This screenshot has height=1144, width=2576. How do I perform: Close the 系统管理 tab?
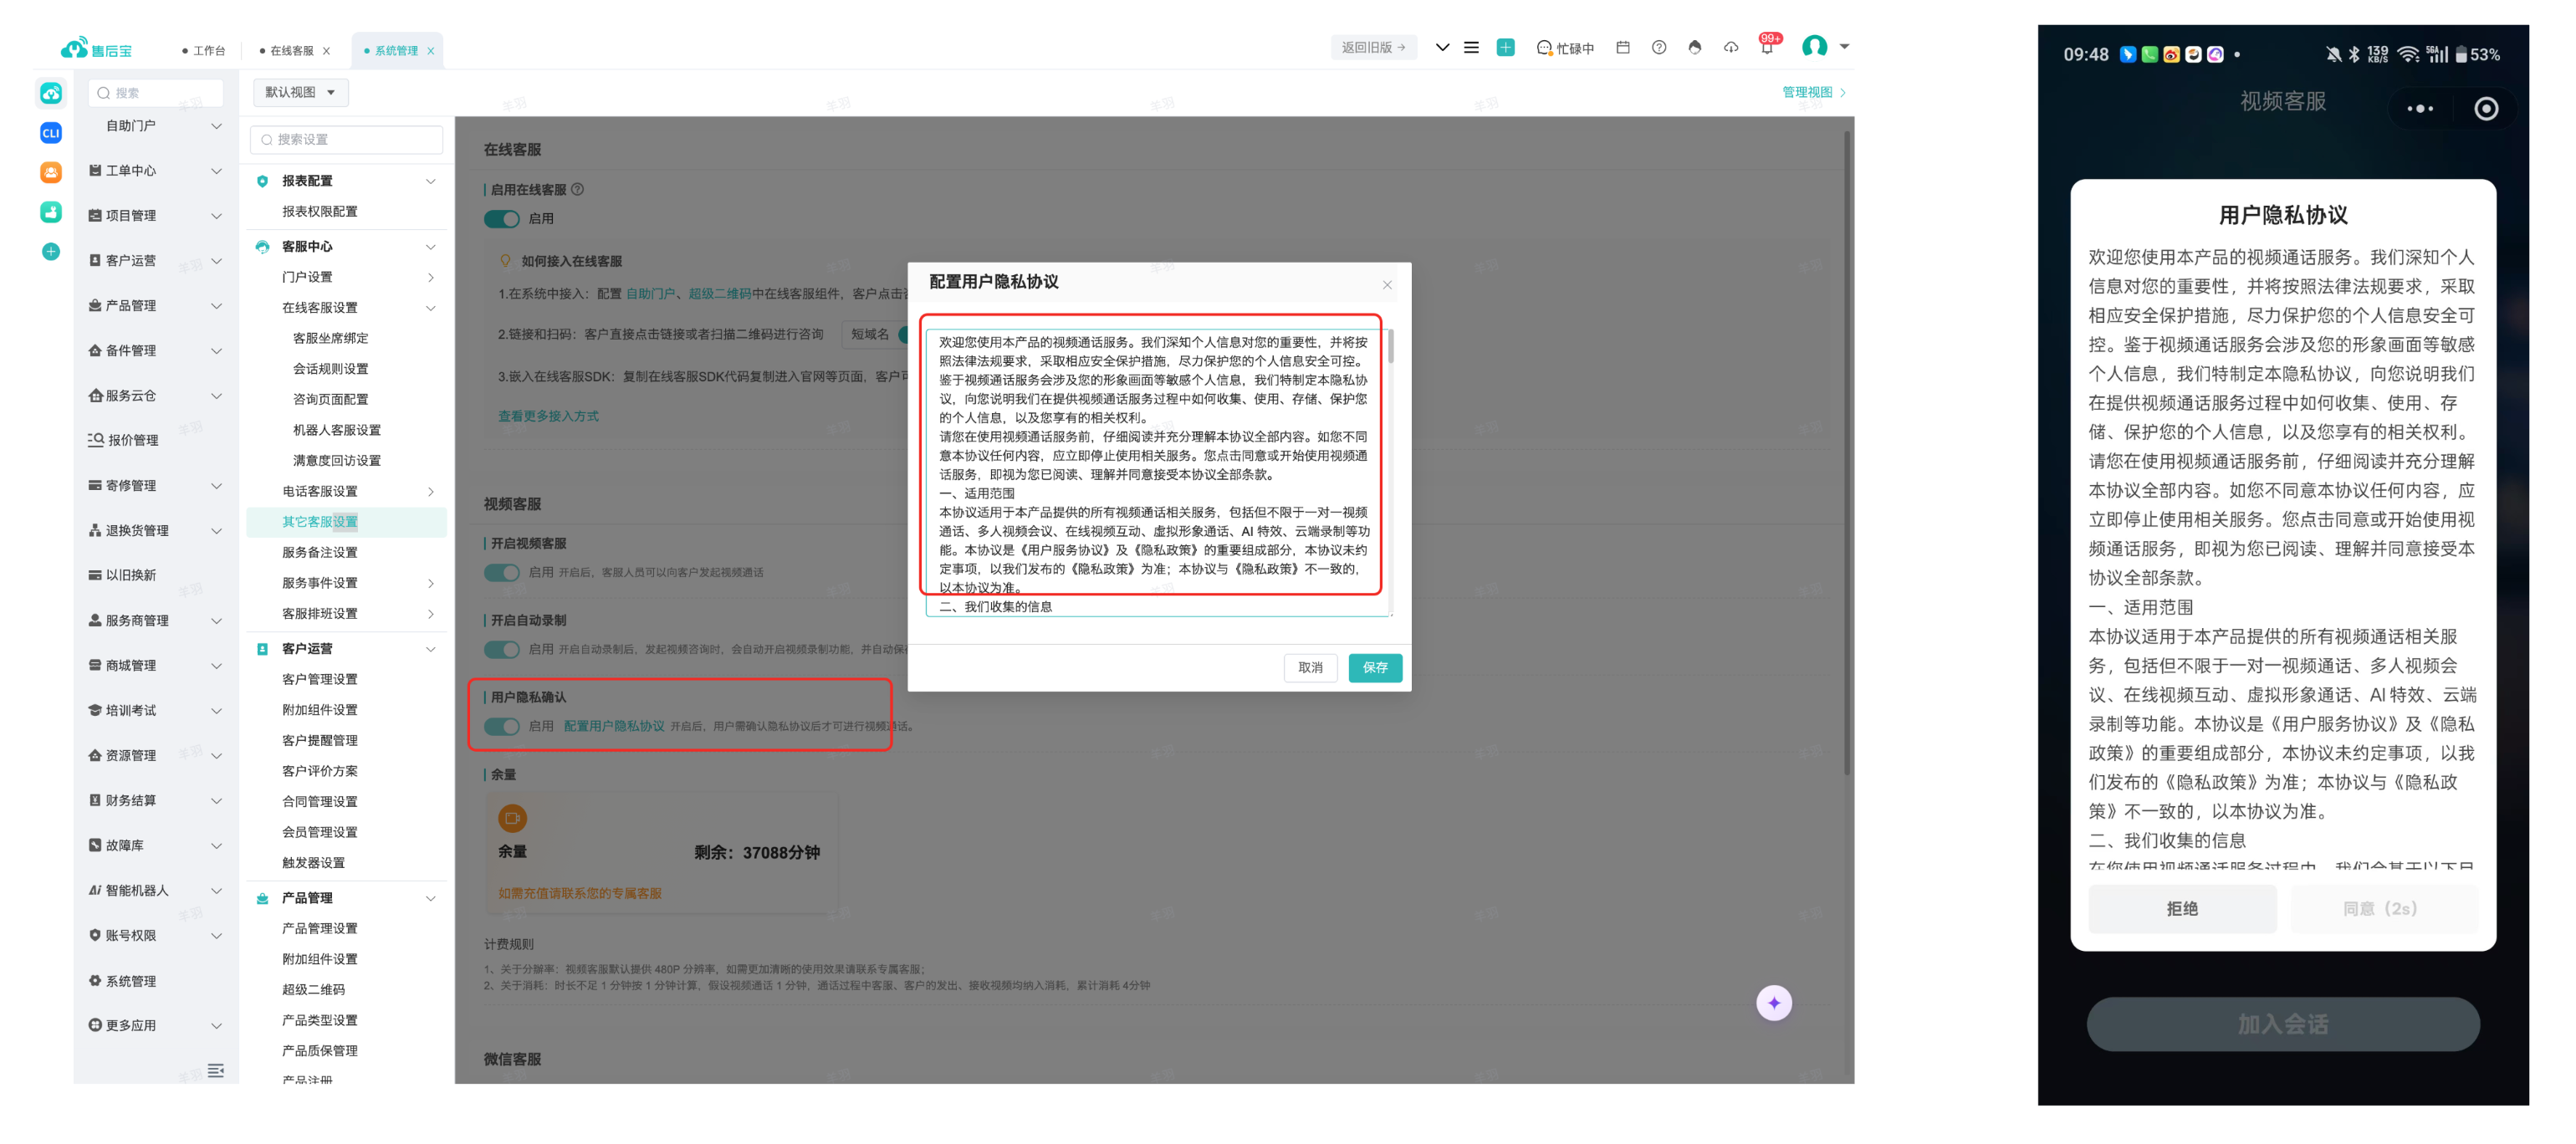click(431, 51)
